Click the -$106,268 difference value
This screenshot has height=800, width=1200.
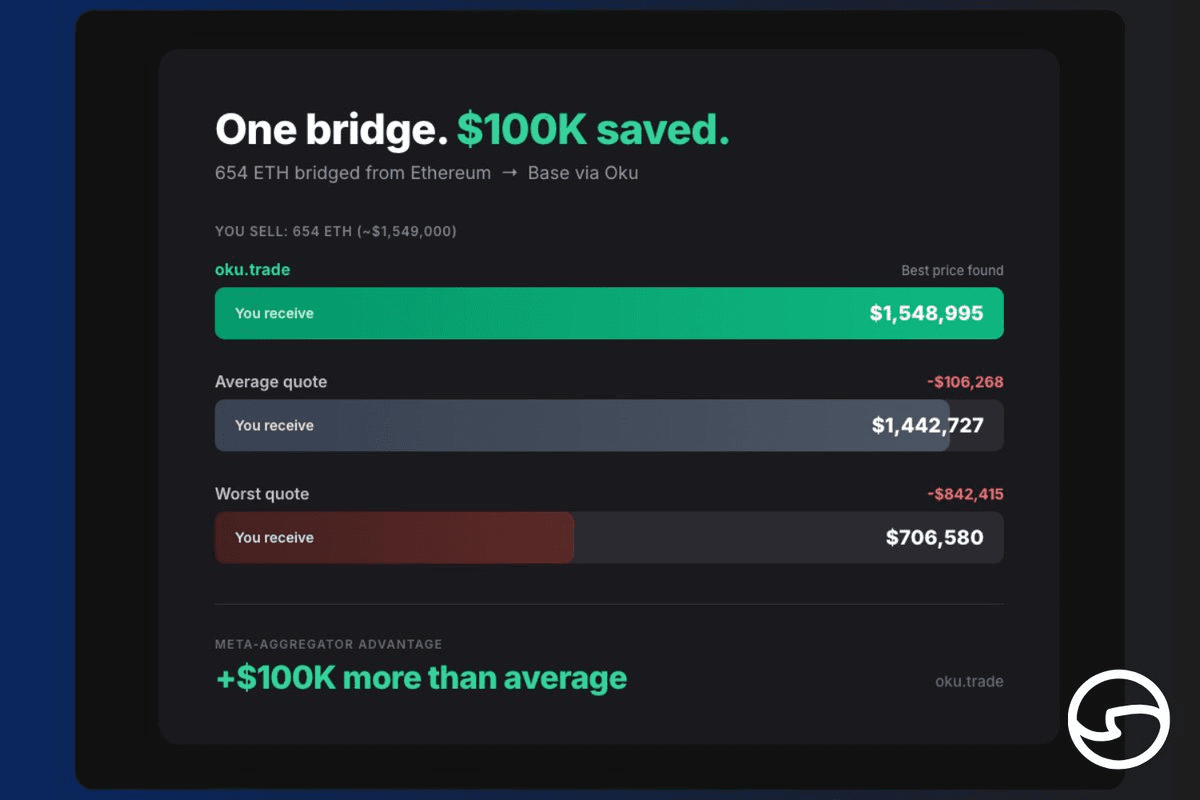(964, 382)
